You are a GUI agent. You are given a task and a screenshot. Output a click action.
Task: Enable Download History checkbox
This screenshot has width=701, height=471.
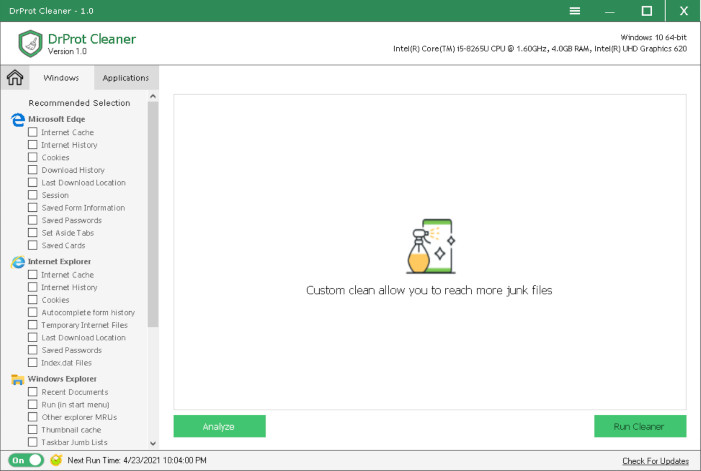33,169
